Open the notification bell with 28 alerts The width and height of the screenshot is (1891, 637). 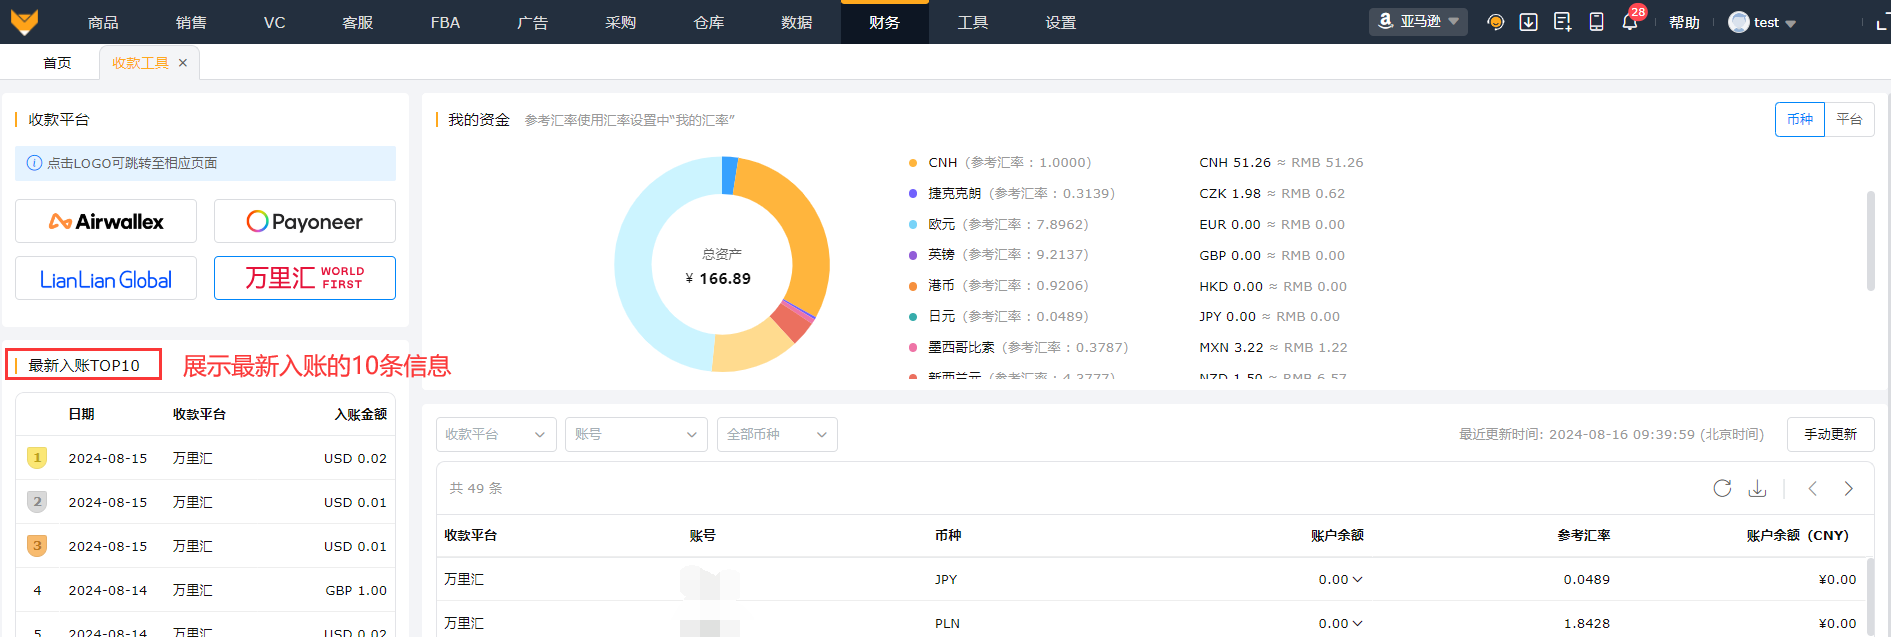point(1630,22)
